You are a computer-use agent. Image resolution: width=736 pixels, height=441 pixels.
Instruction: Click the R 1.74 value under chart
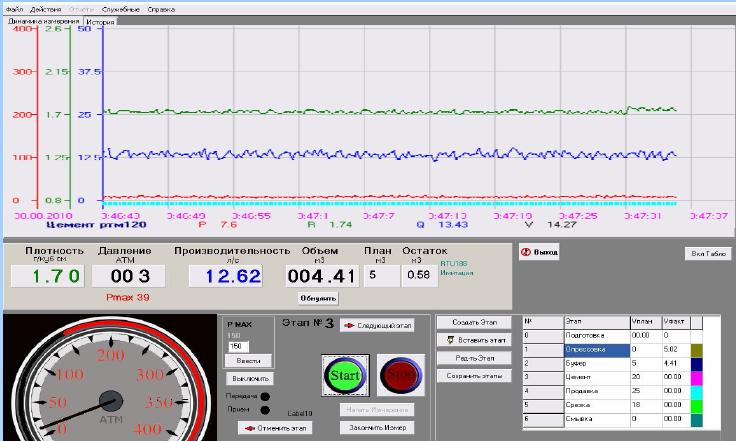pos(330,225)
